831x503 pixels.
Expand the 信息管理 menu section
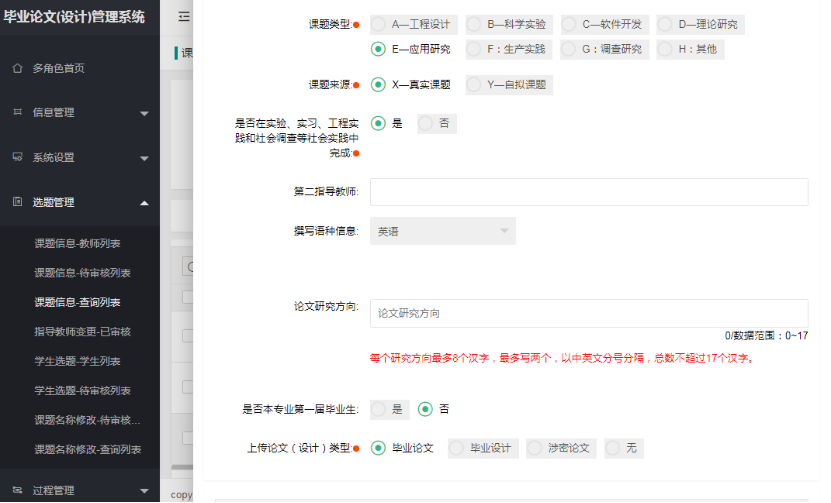point(144,114)
